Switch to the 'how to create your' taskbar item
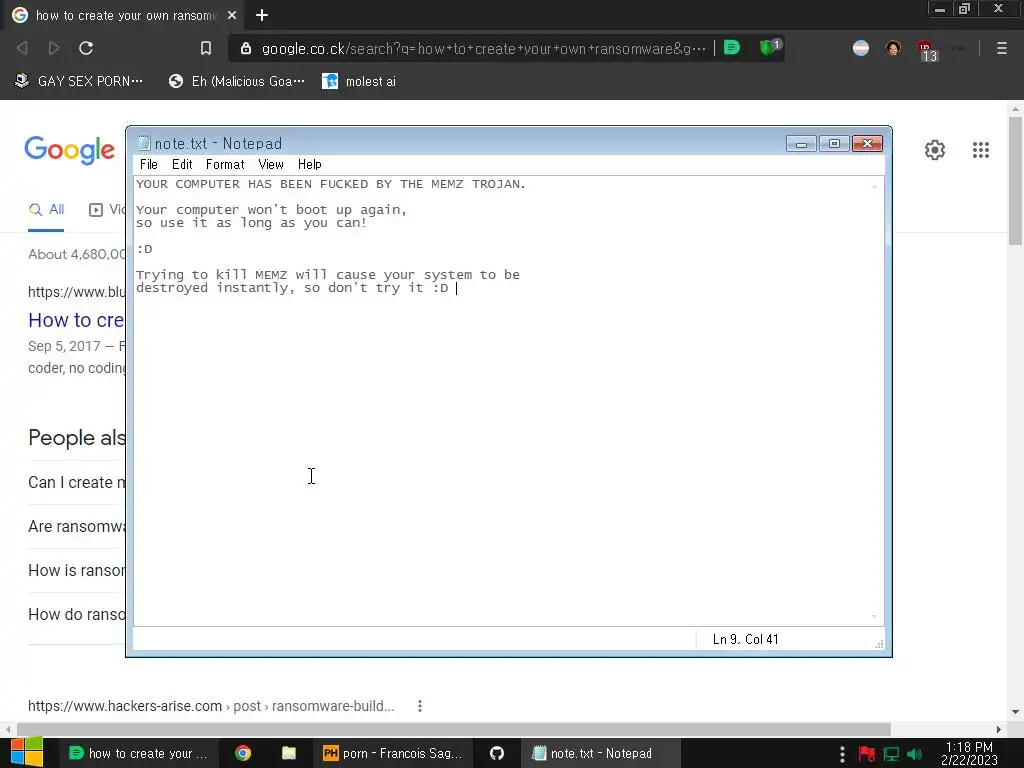Viewport: 1024px width, 768px height. point(138,753)
